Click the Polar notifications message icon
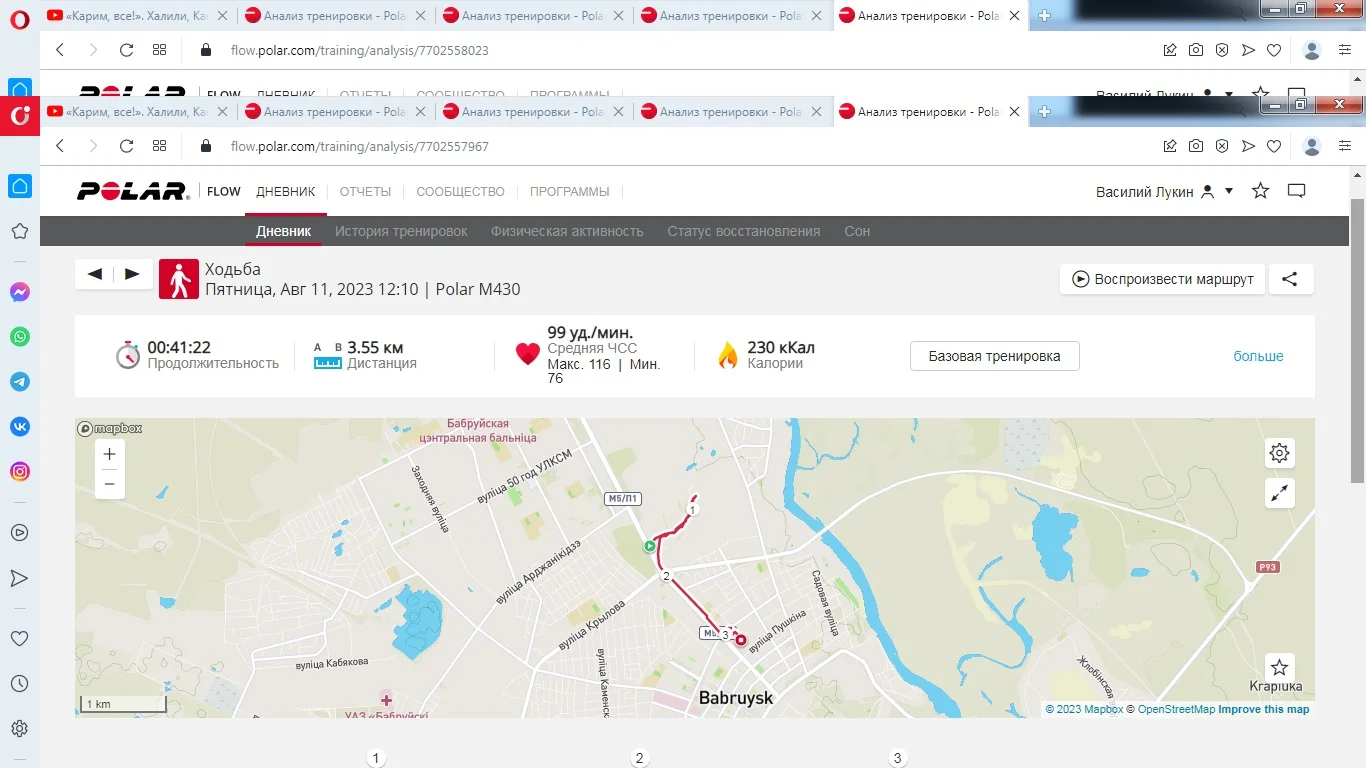Screen dimensions: 1366x768 (x=1297, y=191)
